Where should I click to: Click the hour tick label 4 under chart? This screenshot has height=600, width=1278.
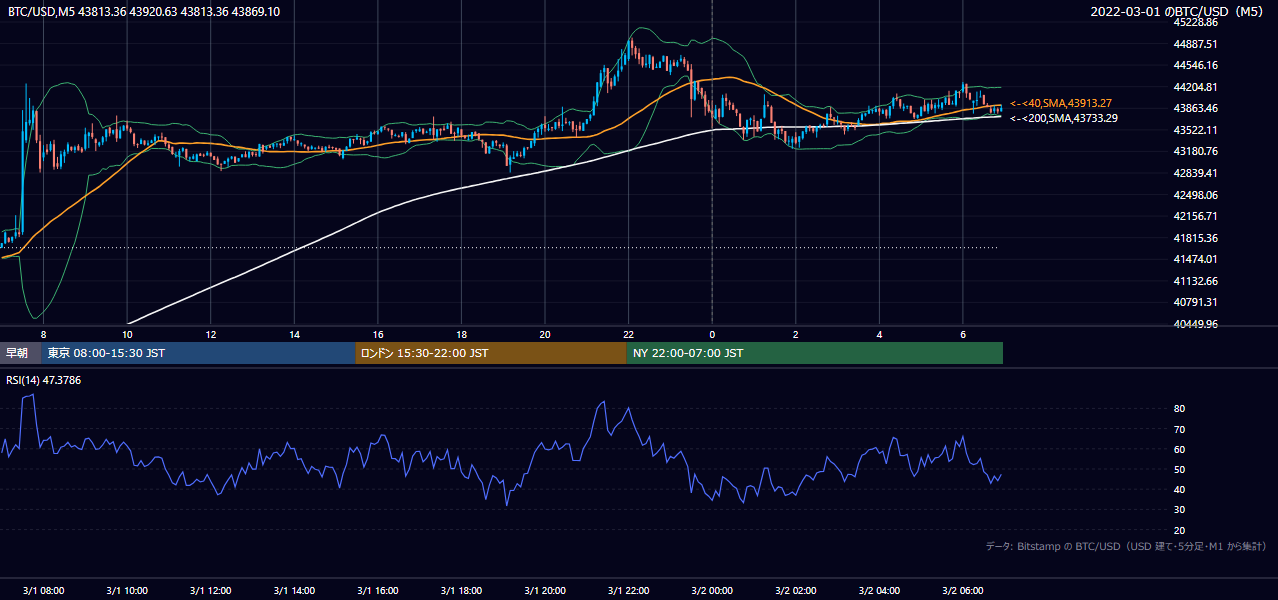(x=879, y=334)
